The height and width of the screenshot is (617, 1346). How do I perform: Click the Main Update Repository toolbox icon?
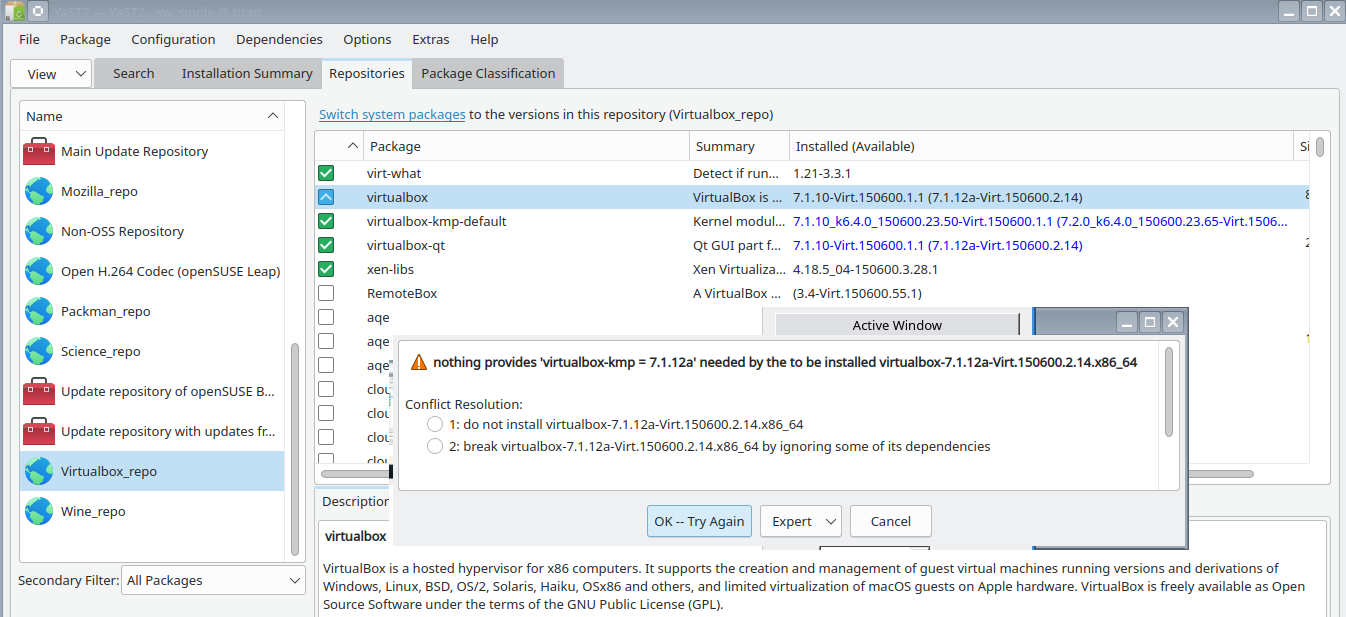coord(39,152)
